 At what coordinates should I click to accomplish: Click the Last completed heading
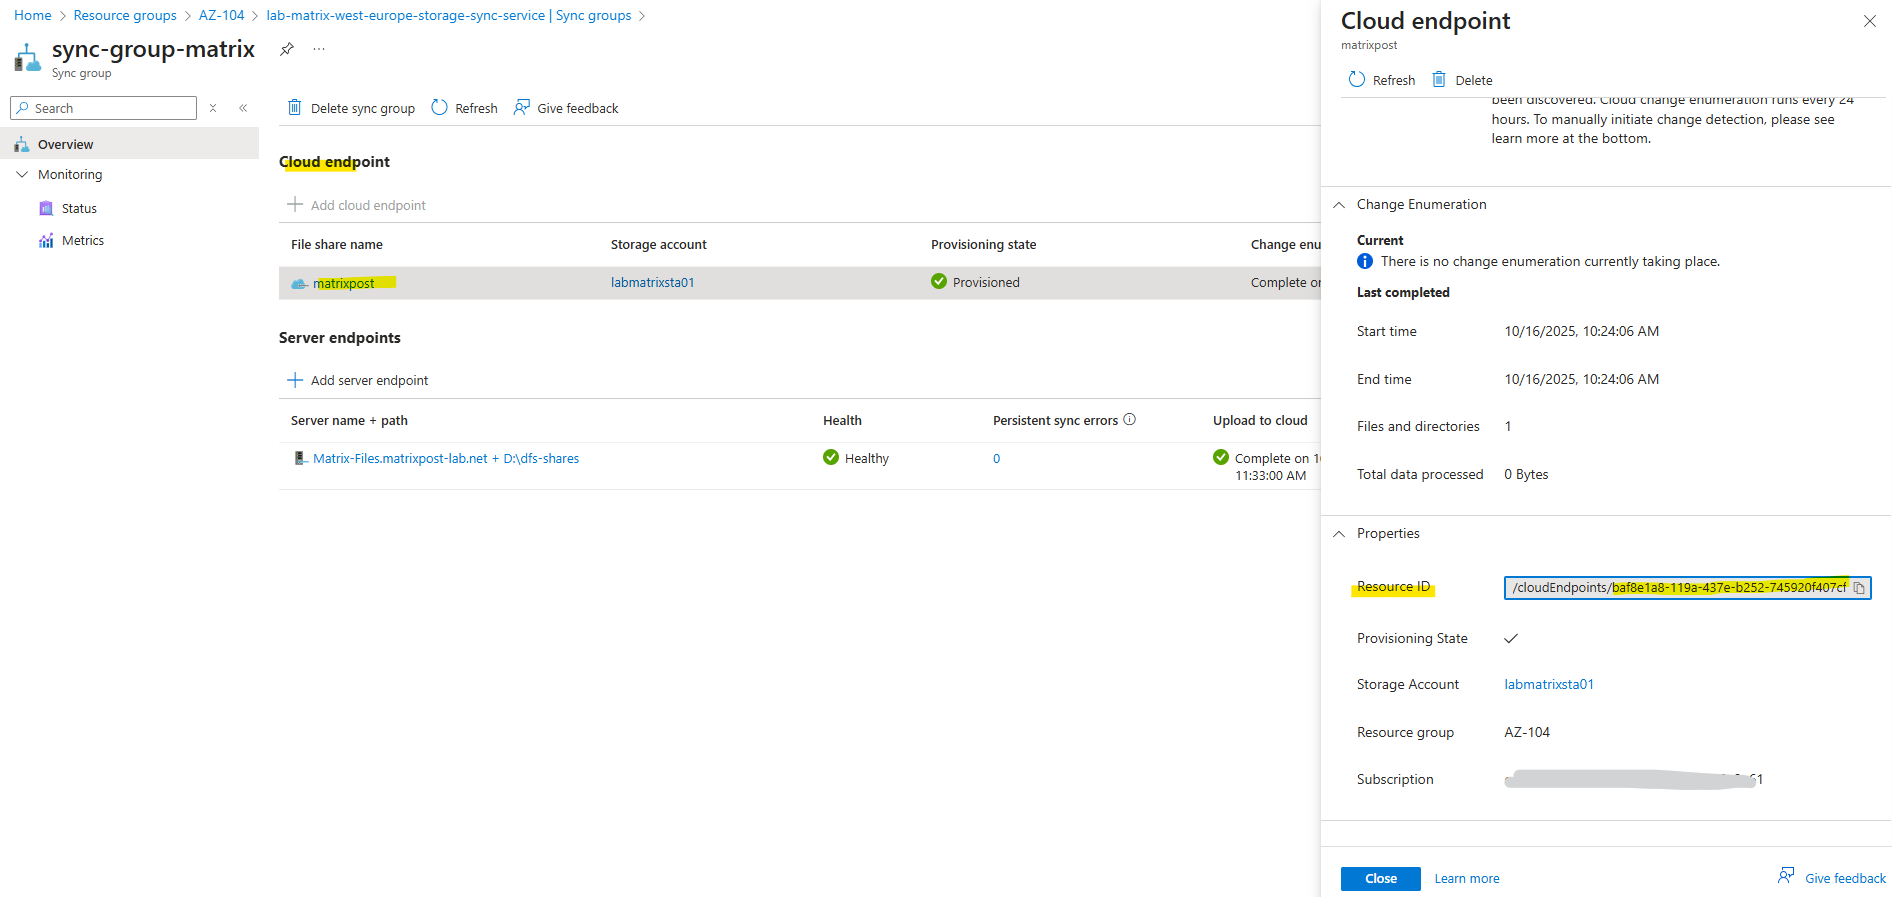(x=1403, y=292)
